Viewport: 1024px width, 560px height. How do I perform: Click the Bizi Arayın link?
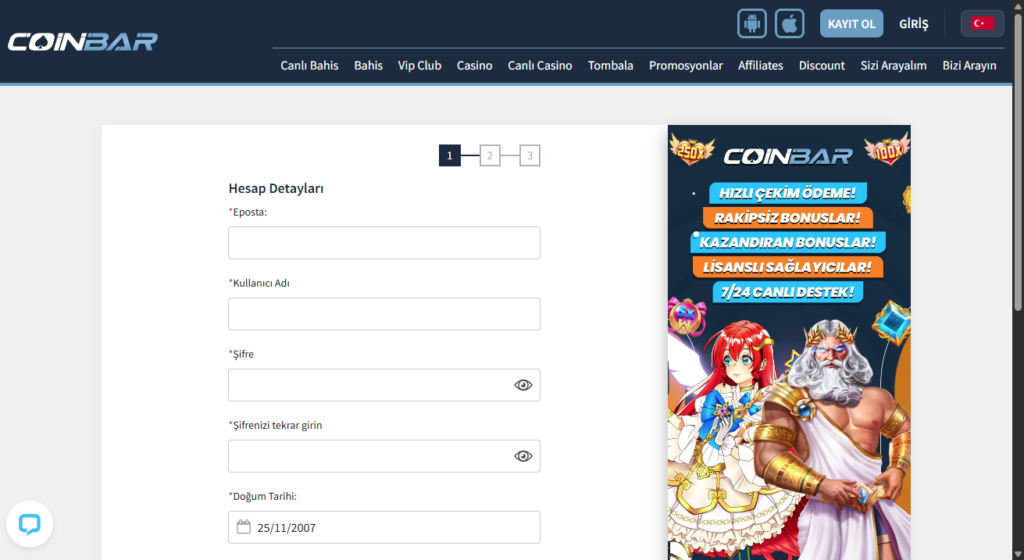pyautogui.click(x=969, y=65)
